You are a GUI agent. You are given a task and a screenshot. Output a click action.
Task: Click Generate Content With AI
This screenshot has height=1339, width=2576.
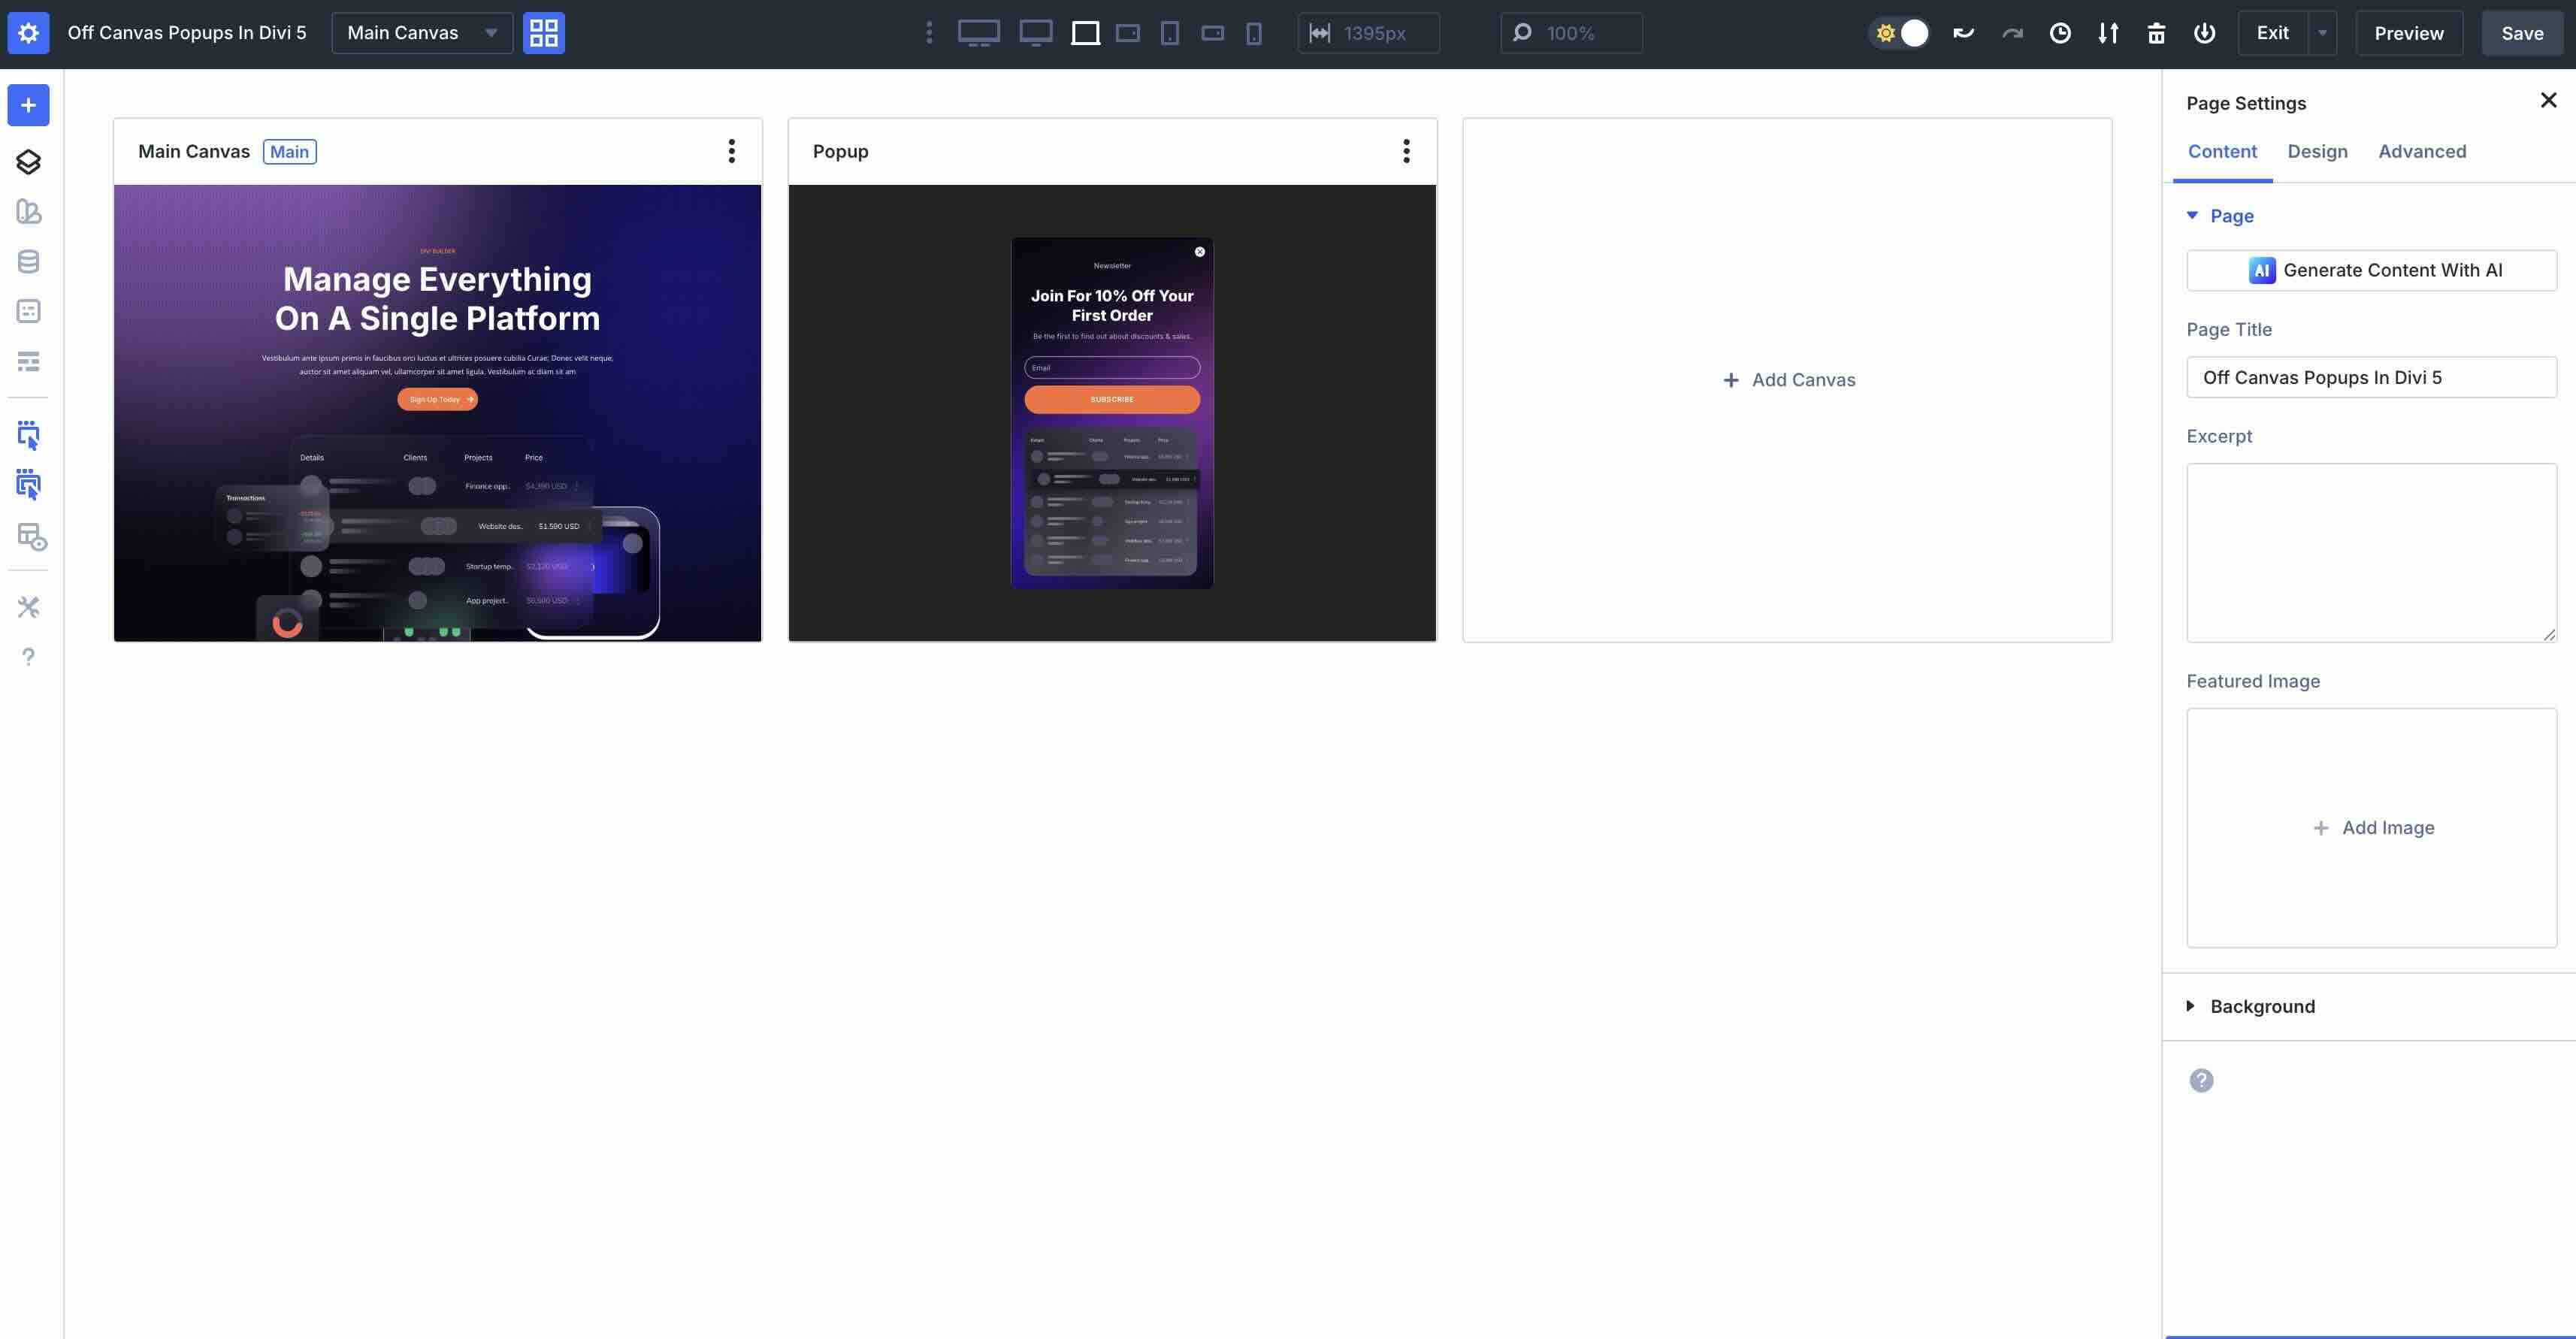pyautogui.click(x=2372, y=270)
